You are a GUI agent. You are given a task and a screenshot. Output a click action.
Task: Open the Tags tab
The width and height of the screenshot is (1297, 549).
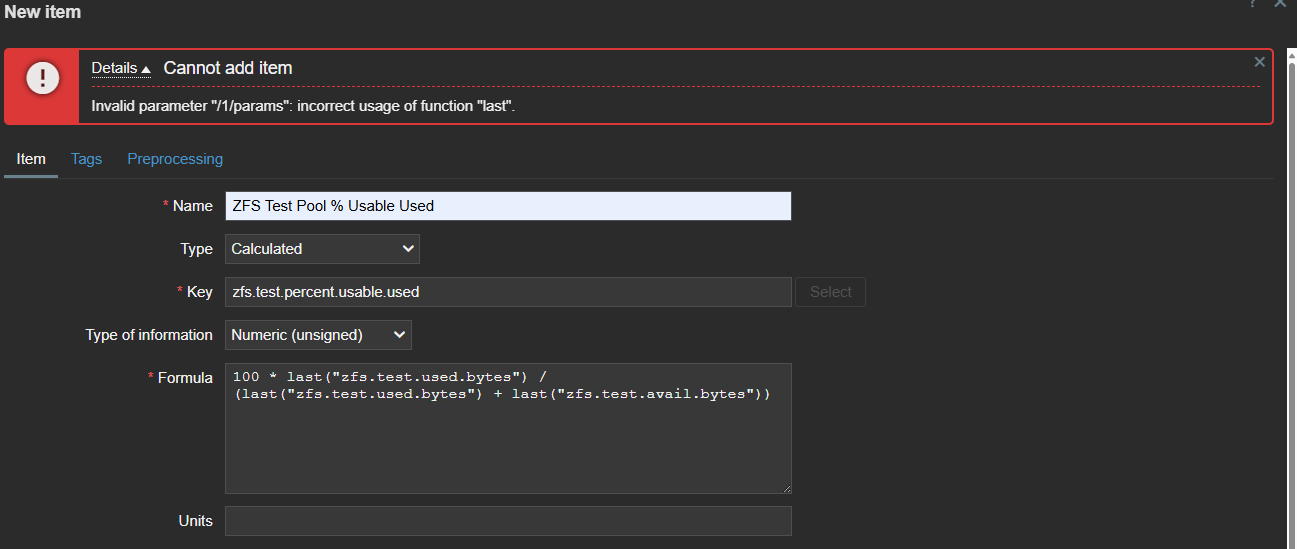click(86, 159)
